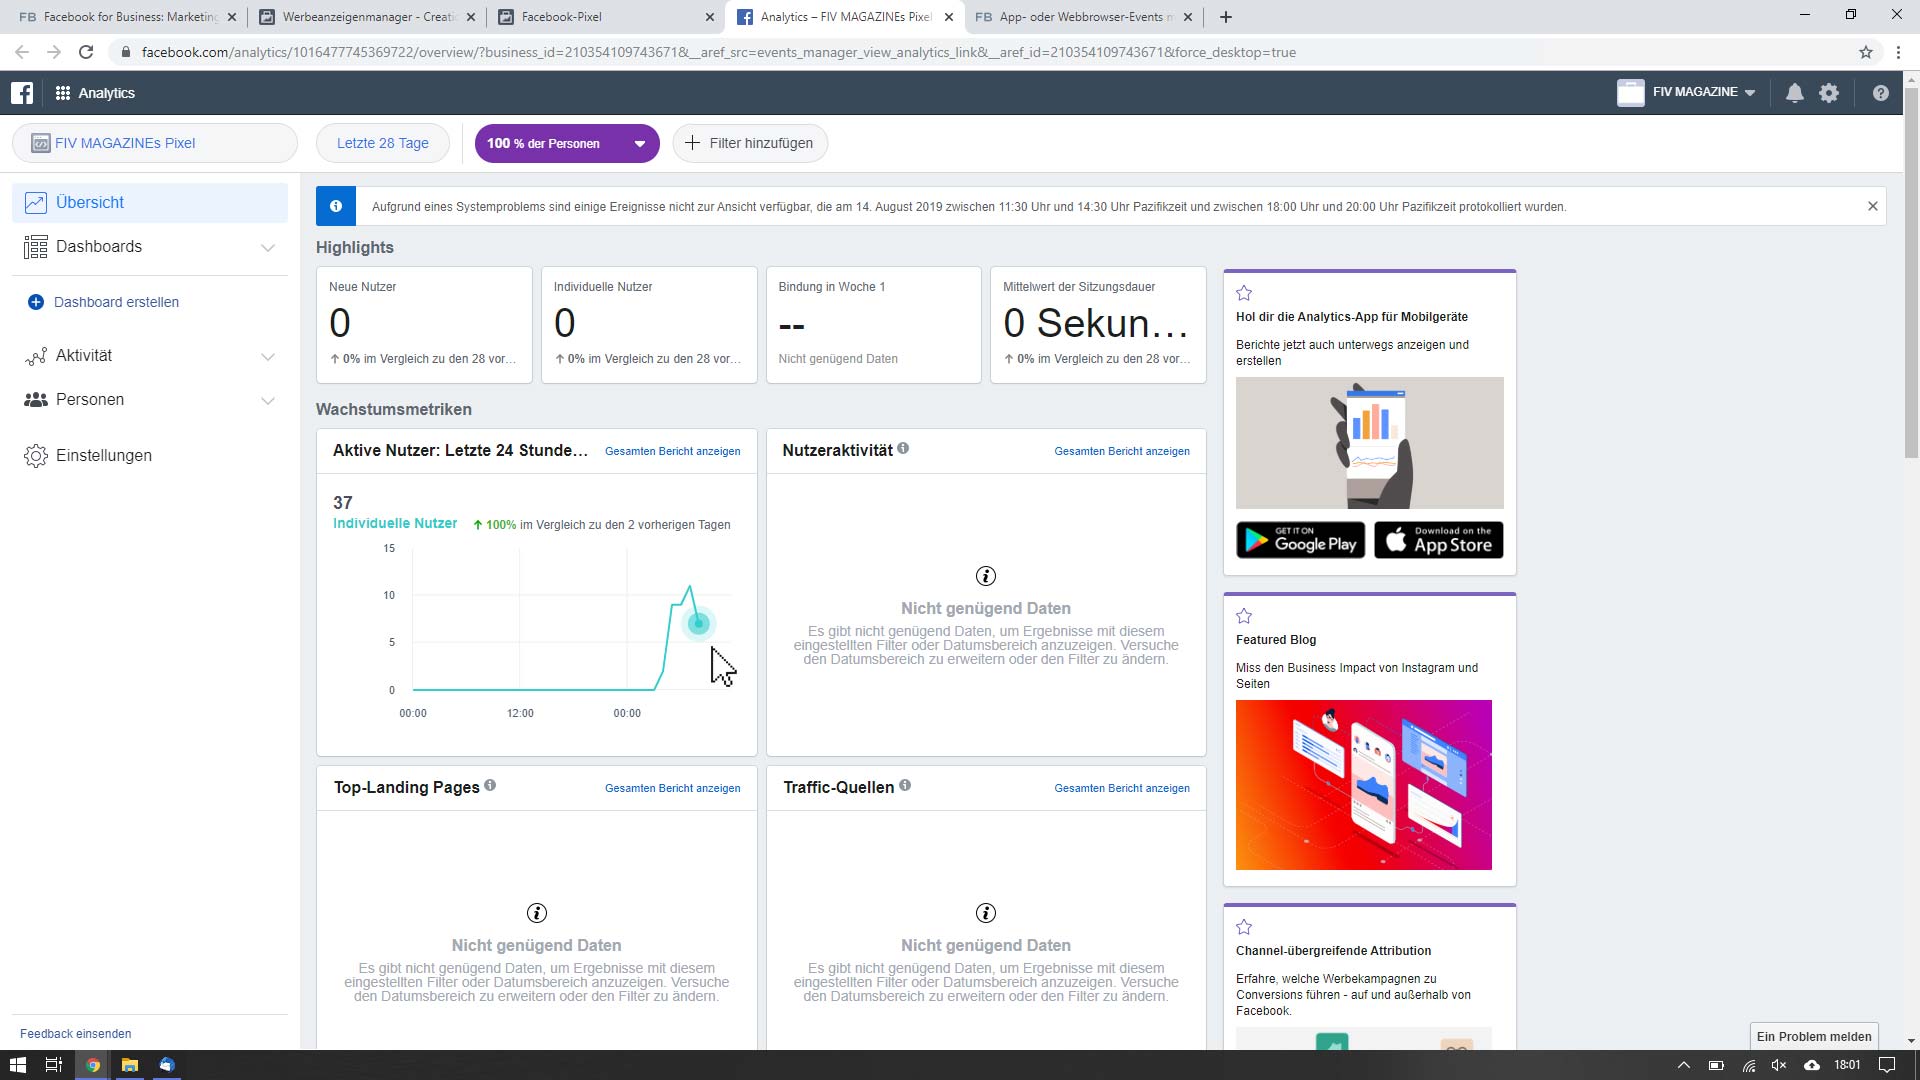Viewport: 1920px width, 1080px height.
Task: Go back to the previous page
Action: [x=22, y=52]
